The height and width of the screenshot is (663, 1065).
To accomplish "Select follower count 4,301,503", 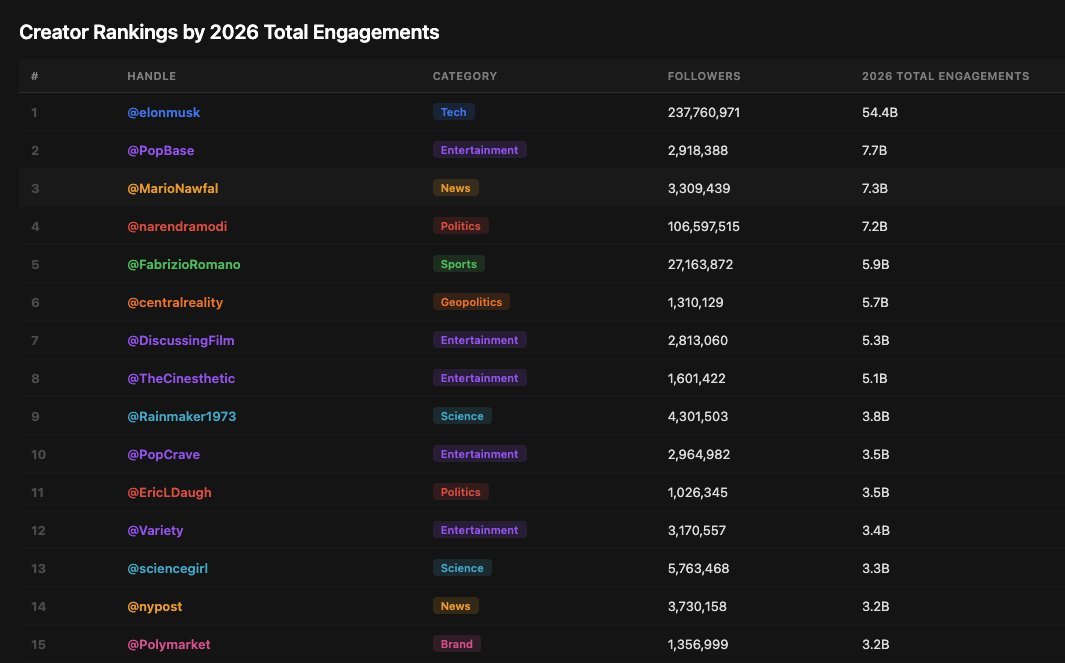I will (x=698, y=417).
